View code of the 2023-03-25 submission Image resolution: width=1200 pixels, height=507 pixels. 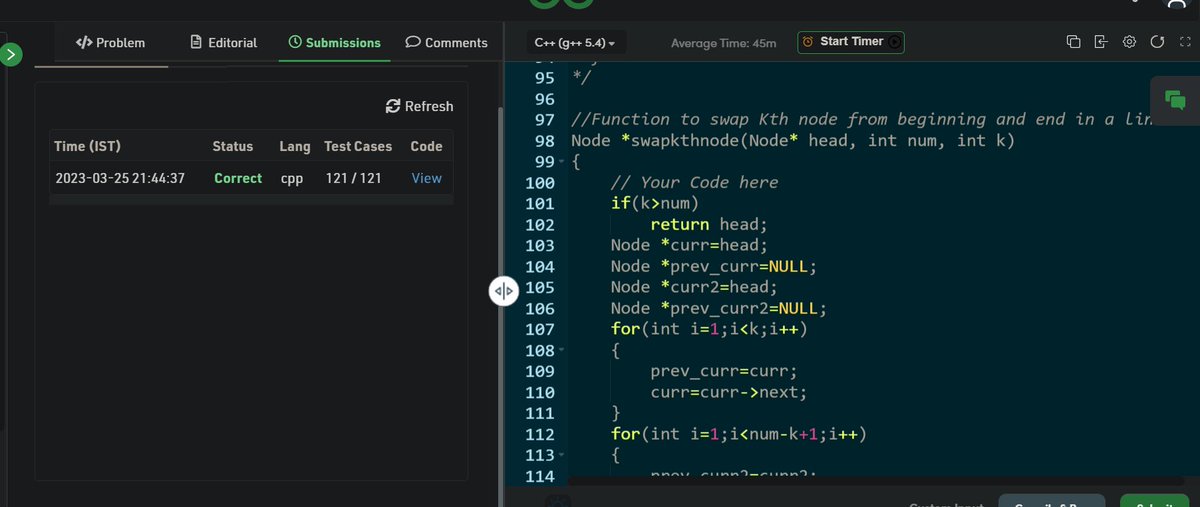(x=426, y=178)
